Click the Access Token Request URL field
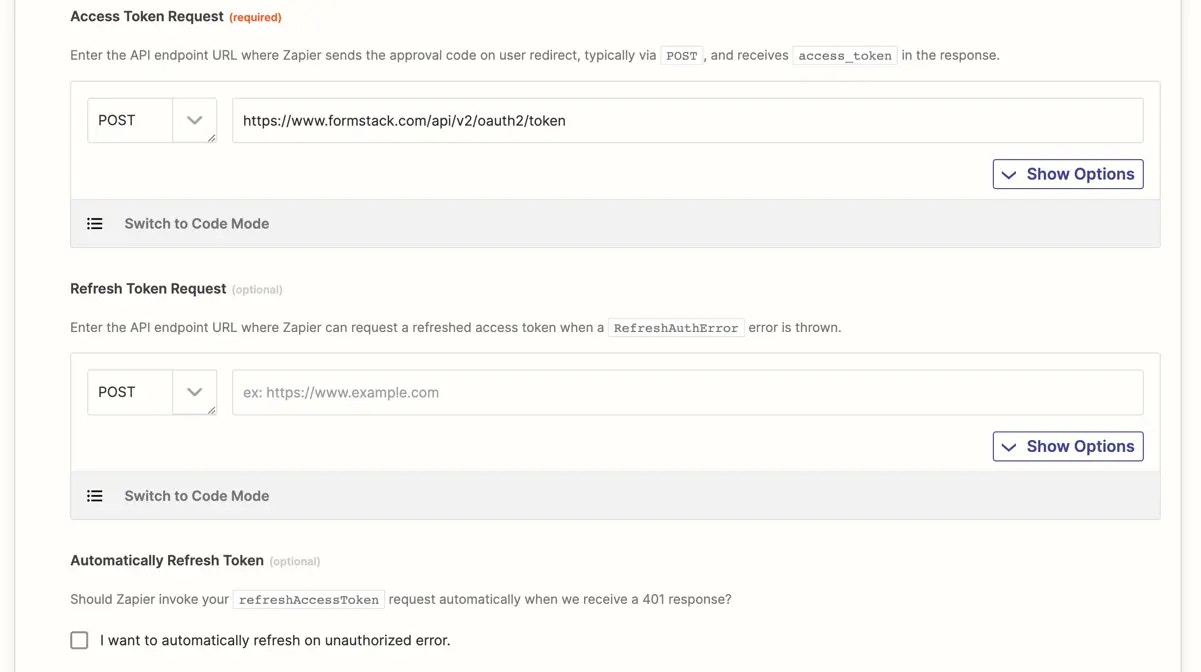 coord(687,120)
